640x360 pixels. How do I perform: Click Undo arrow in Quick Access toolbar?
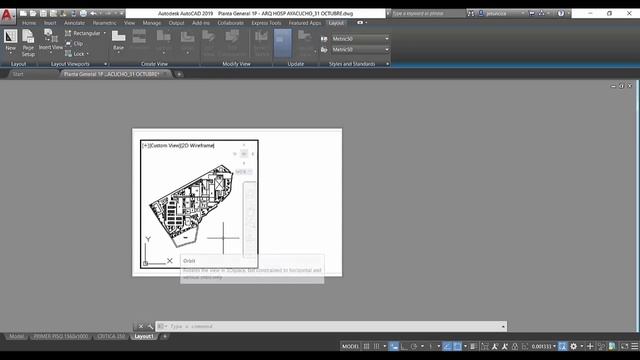[x=93, y=13]
